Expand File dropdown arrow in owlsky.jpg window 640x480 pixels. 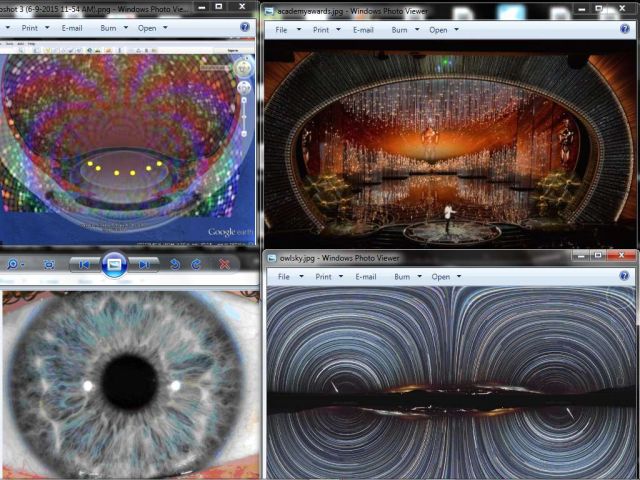pyautogui.click(x=301, y=277)
